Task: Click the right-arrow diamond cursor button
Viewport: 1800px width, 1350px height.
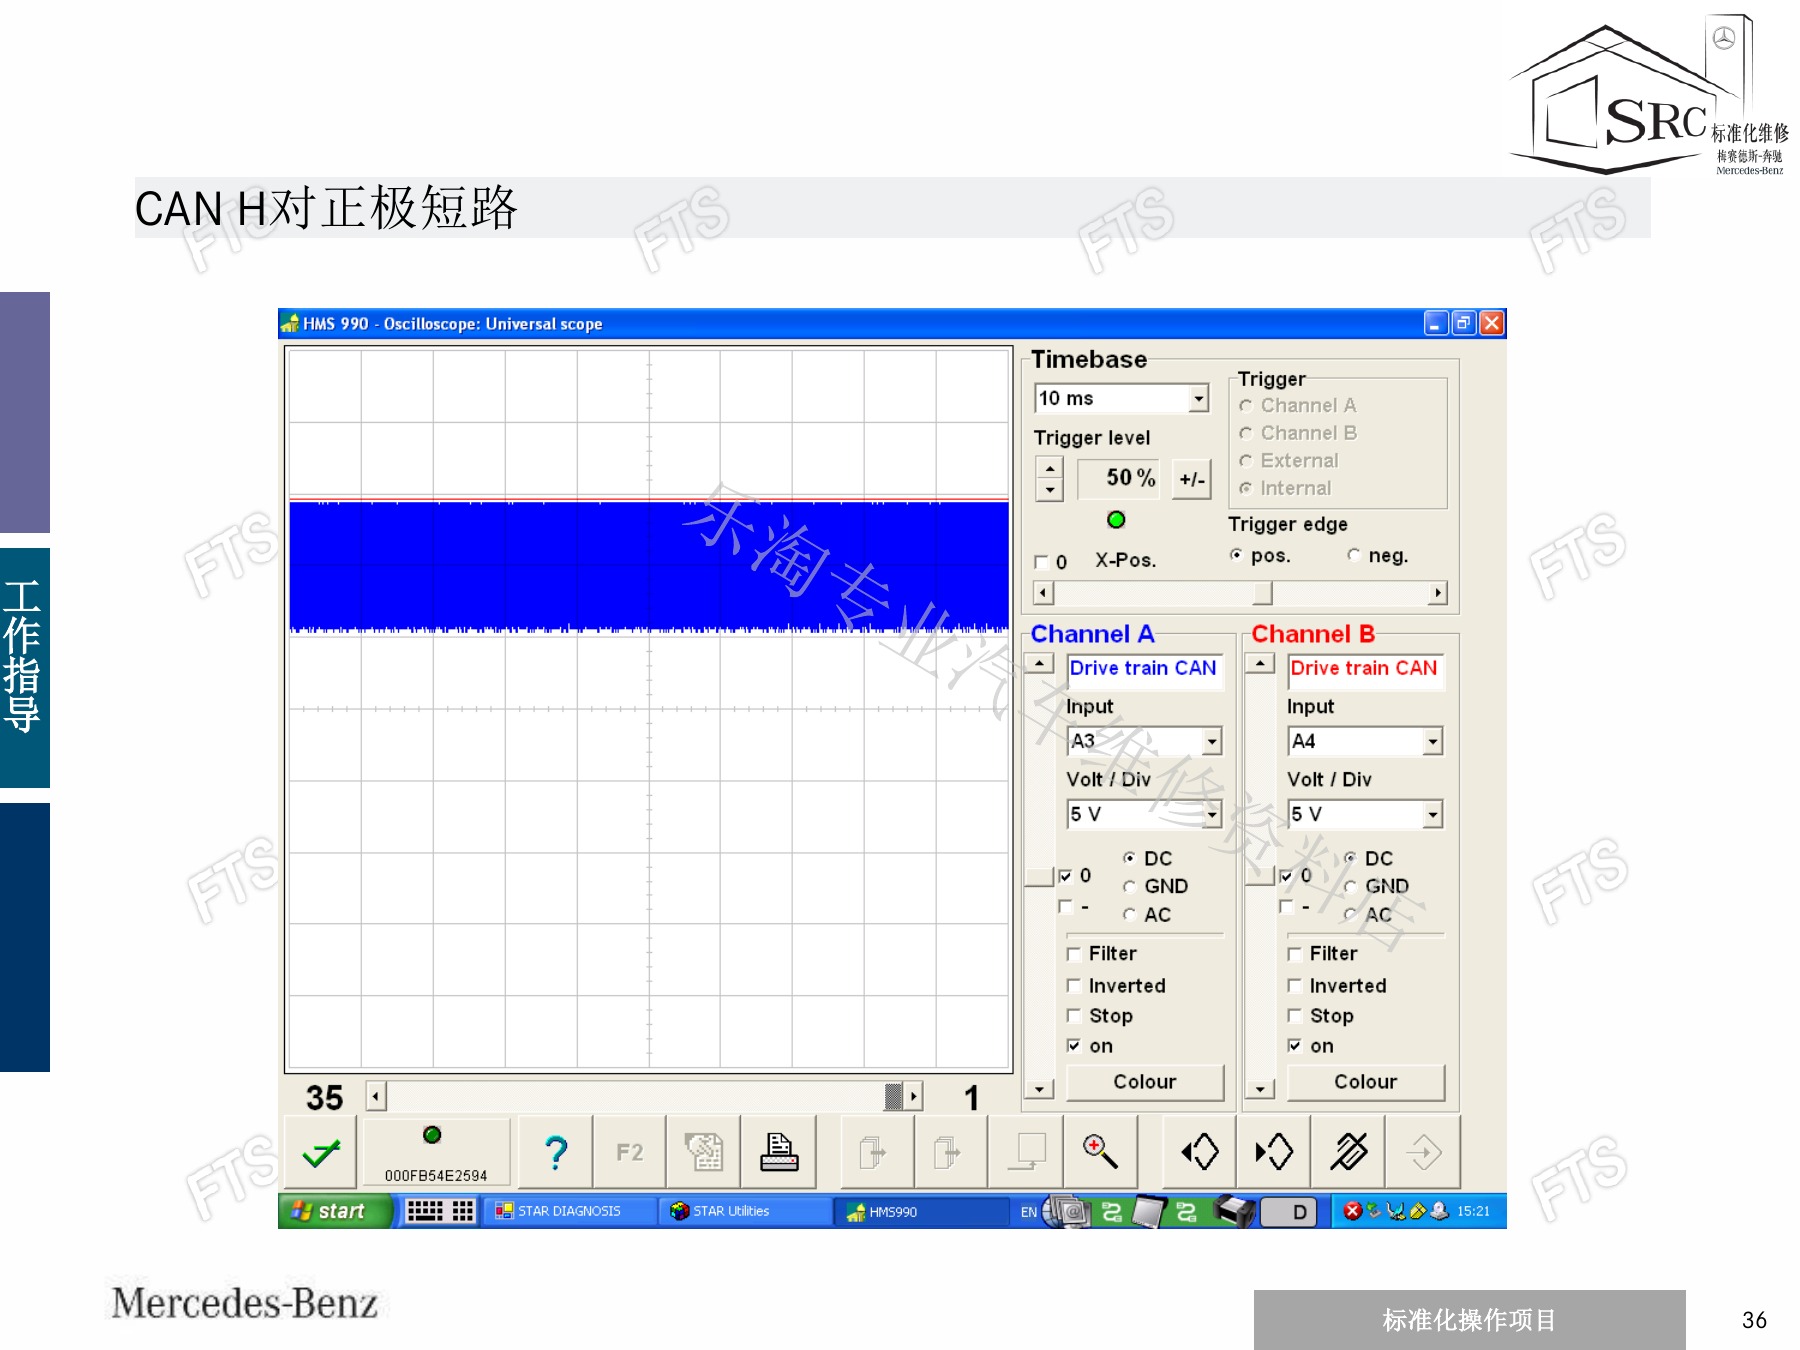Action: coord(1274,1153)
